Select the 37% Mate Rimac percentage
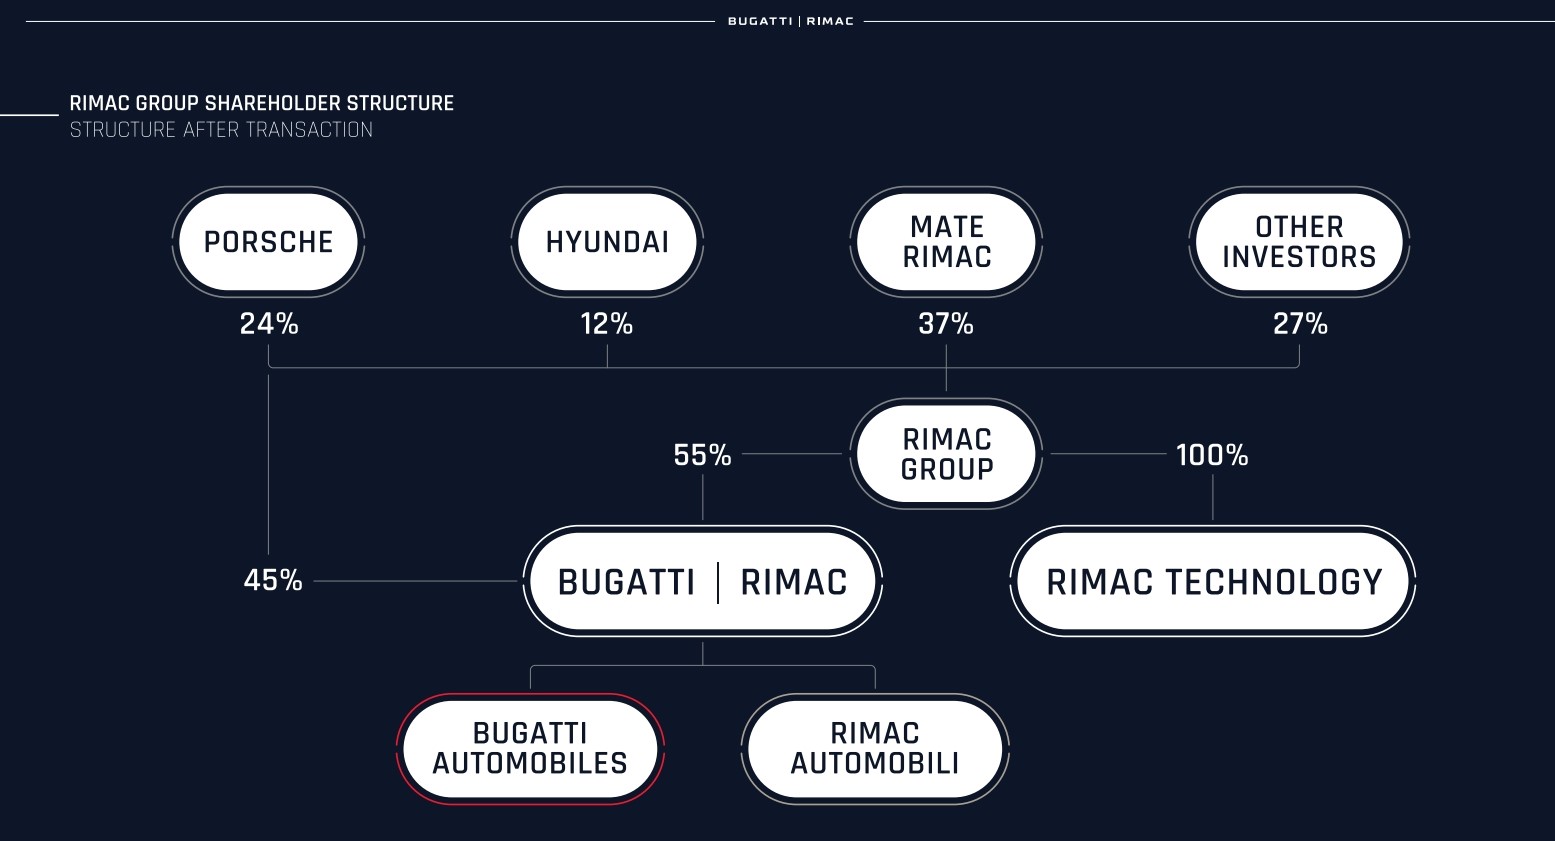1555x841 pixels. point(946,324)
